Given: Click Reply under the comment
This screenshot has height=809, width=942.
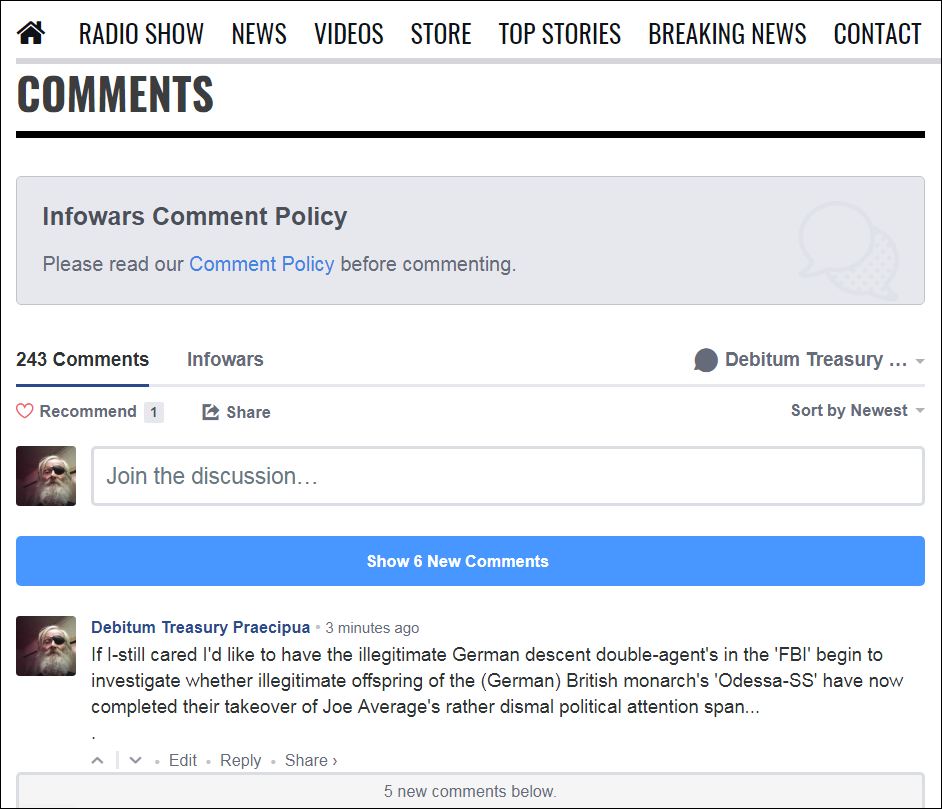Looking at the screenshot, I should (240, 760).
